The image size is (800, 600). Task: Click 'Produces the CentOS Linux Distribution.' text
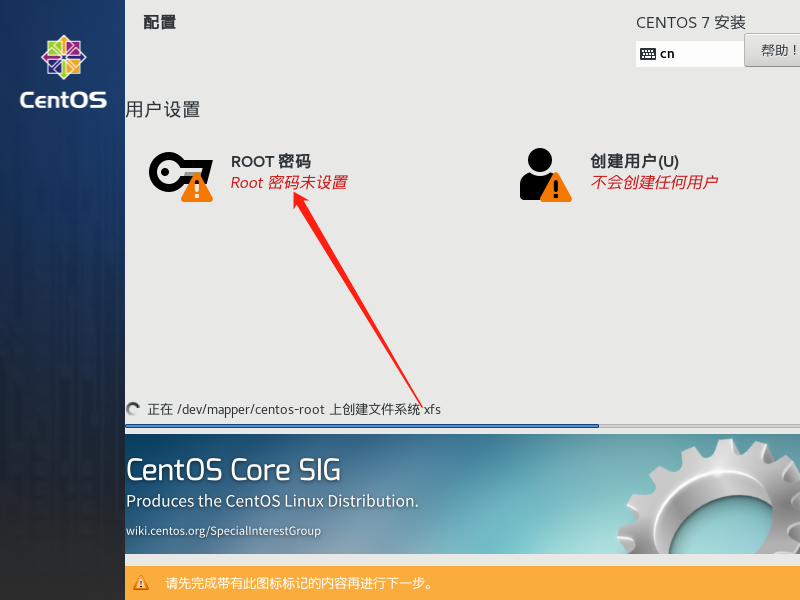point(272,501)
